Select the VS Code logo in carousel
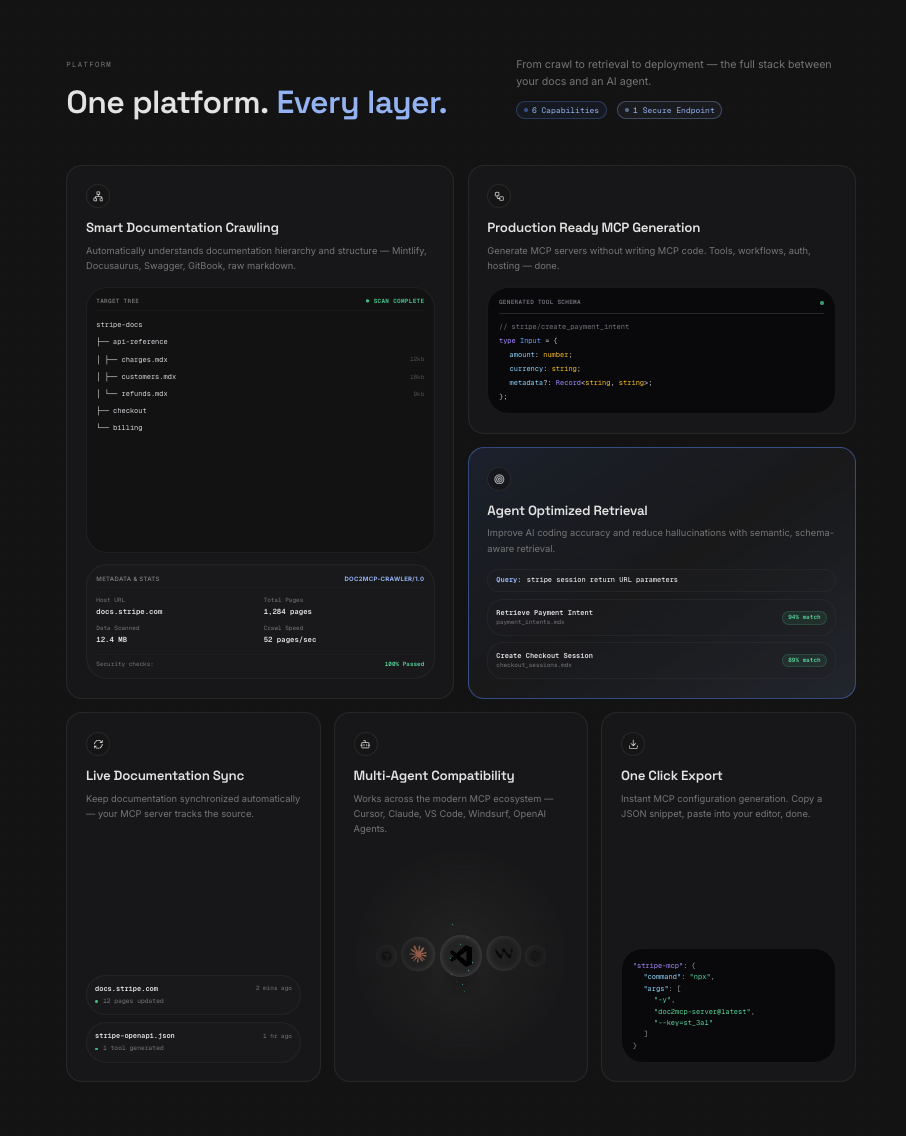Screen dimensions: 906x1136 (x=461, y=956)
